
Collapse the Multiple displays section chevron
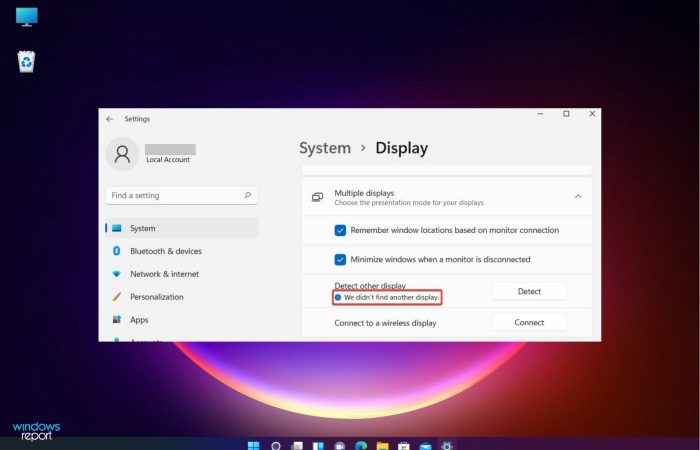click(x=578, y=196)
